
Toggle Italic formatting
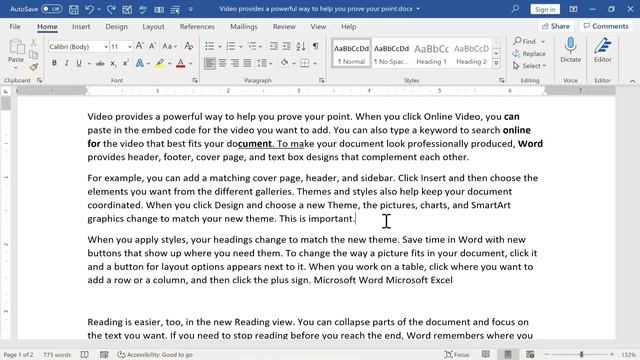click(67, 63)
